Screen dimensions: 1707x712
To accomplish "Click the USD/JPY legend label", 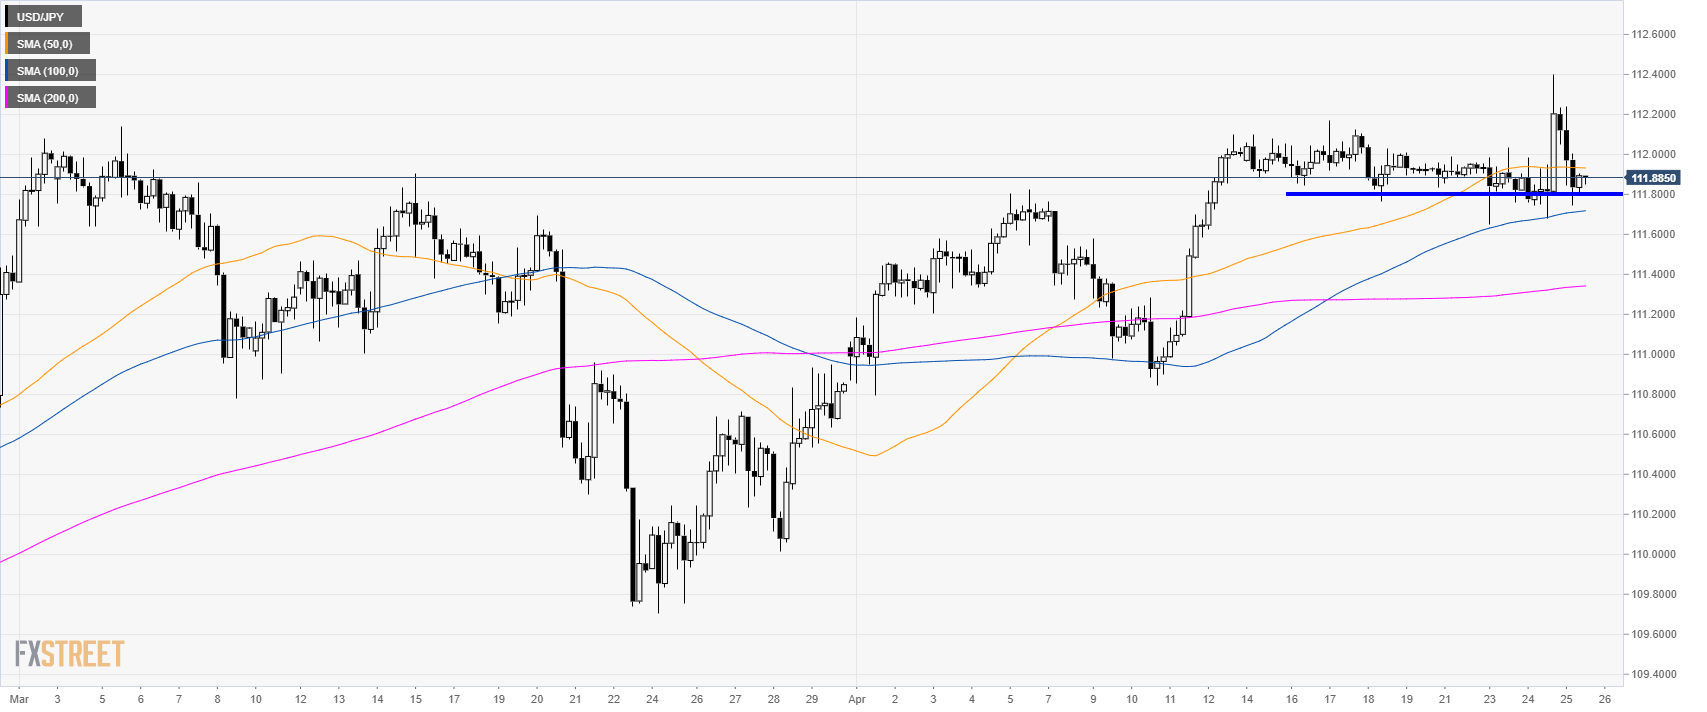I will tap(40, 17).
